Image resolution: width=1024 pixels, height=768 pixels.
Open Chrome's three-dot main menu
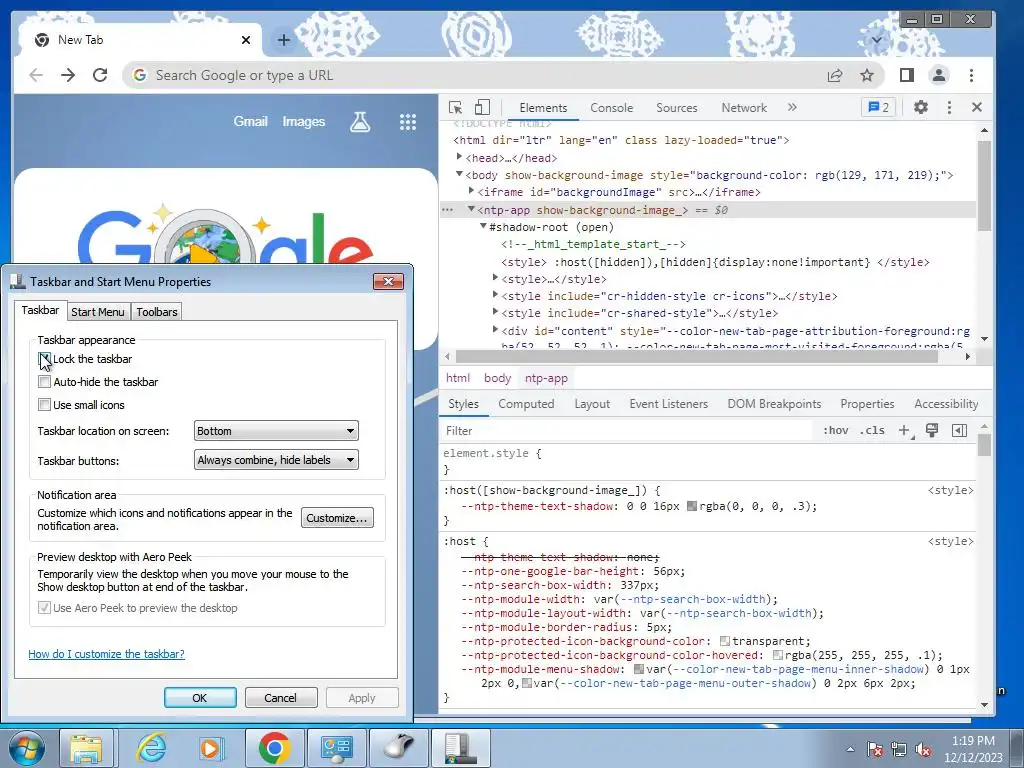pyautogui.click(x=972, y=75)
